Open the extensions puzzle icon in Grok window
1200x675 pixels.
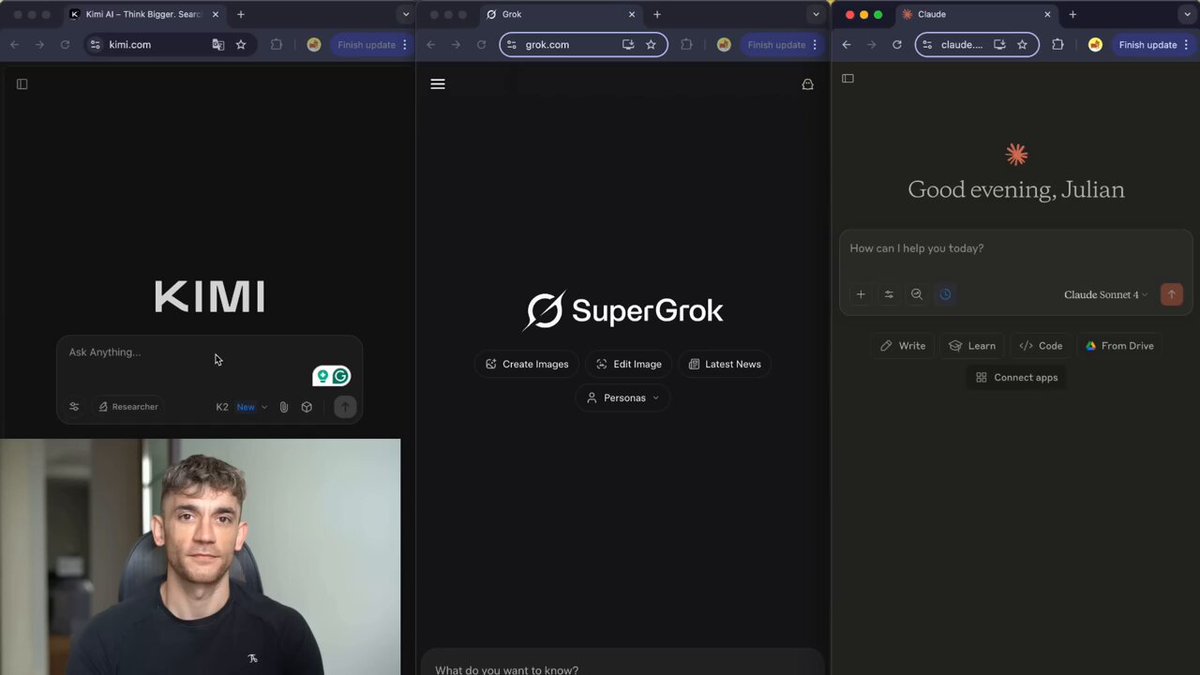coord(687,45)
